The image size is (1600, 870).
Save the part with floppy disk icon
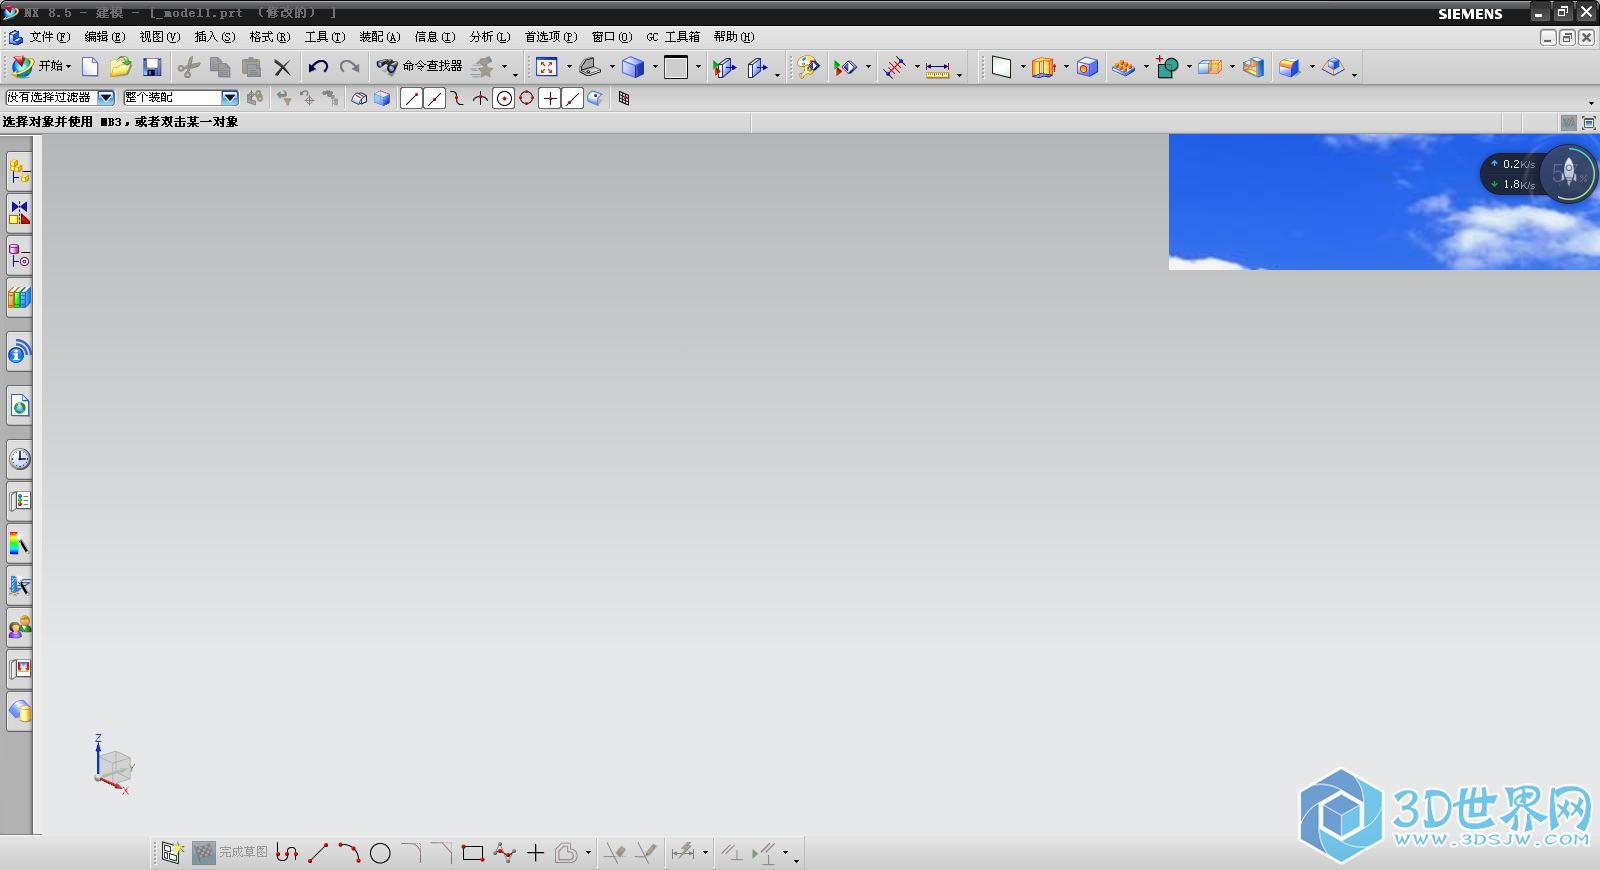[152, 67]
